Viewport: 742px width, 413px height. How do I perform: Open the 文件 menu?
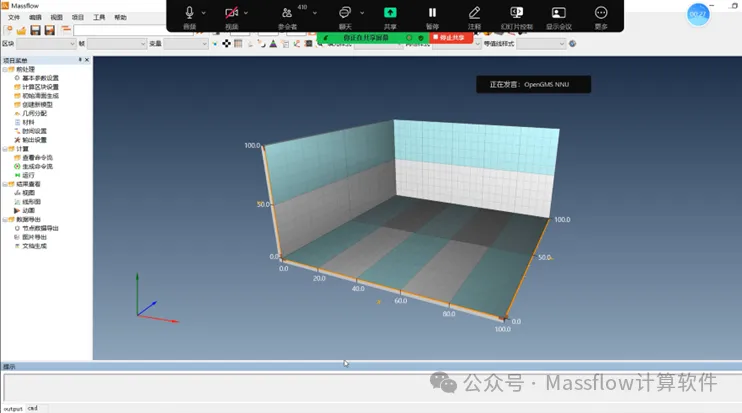coord(14,18)
